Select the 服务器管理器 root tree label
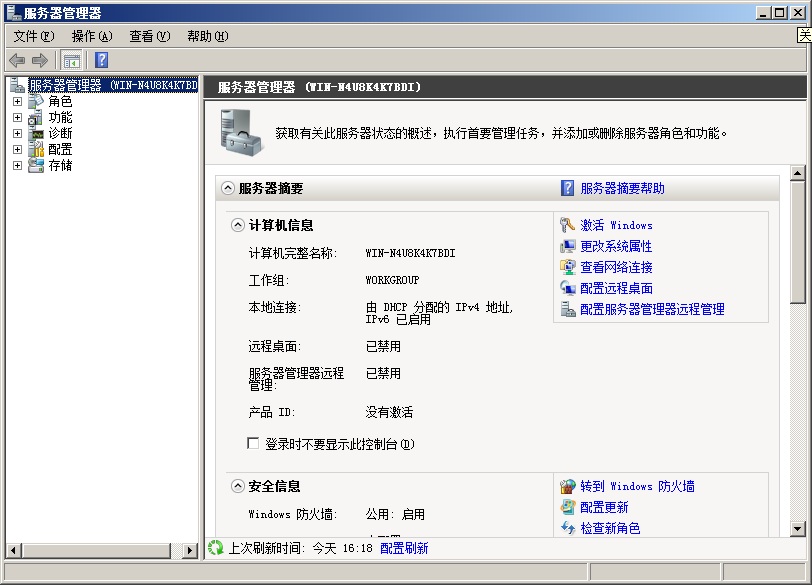The width and height of the screenshot is (812, 585). (113, 85)
